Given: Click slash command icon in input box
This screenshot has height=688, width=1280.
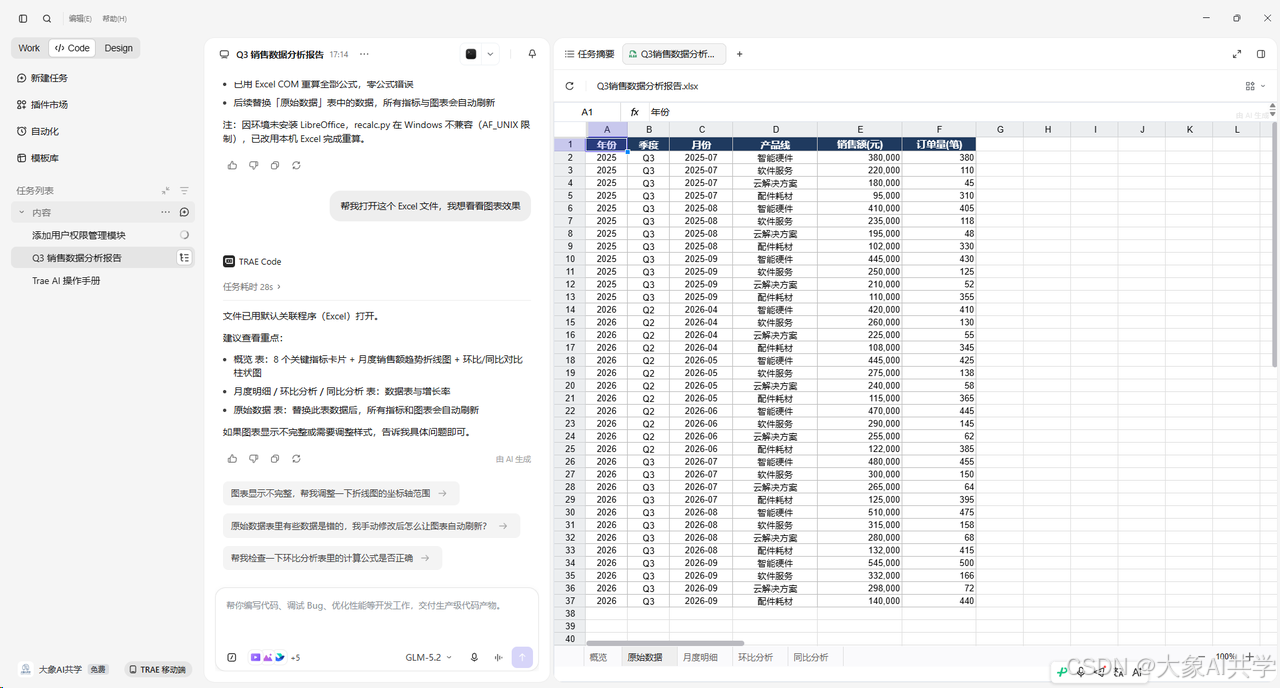Looking at the screenshot, I should coord(232,658).
